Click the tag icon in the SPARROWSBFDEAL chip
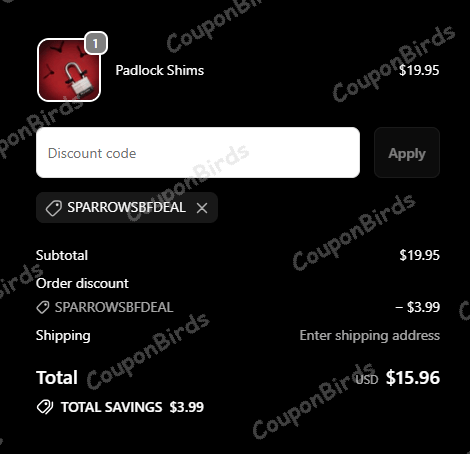The width and height of the screenshot is (470, 454). click(53, 208)
